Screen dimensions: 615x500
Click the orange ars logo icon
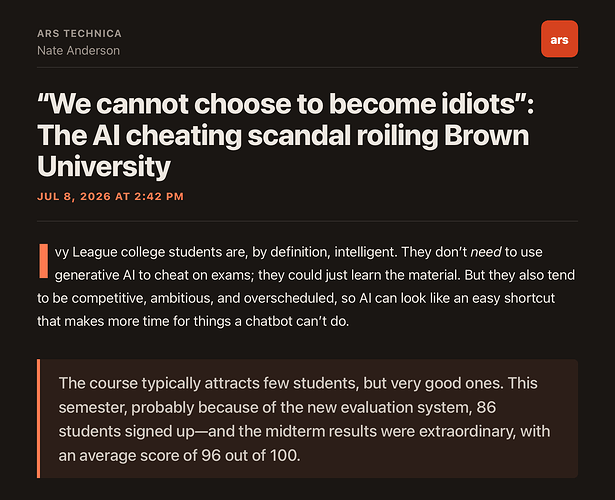559,39
